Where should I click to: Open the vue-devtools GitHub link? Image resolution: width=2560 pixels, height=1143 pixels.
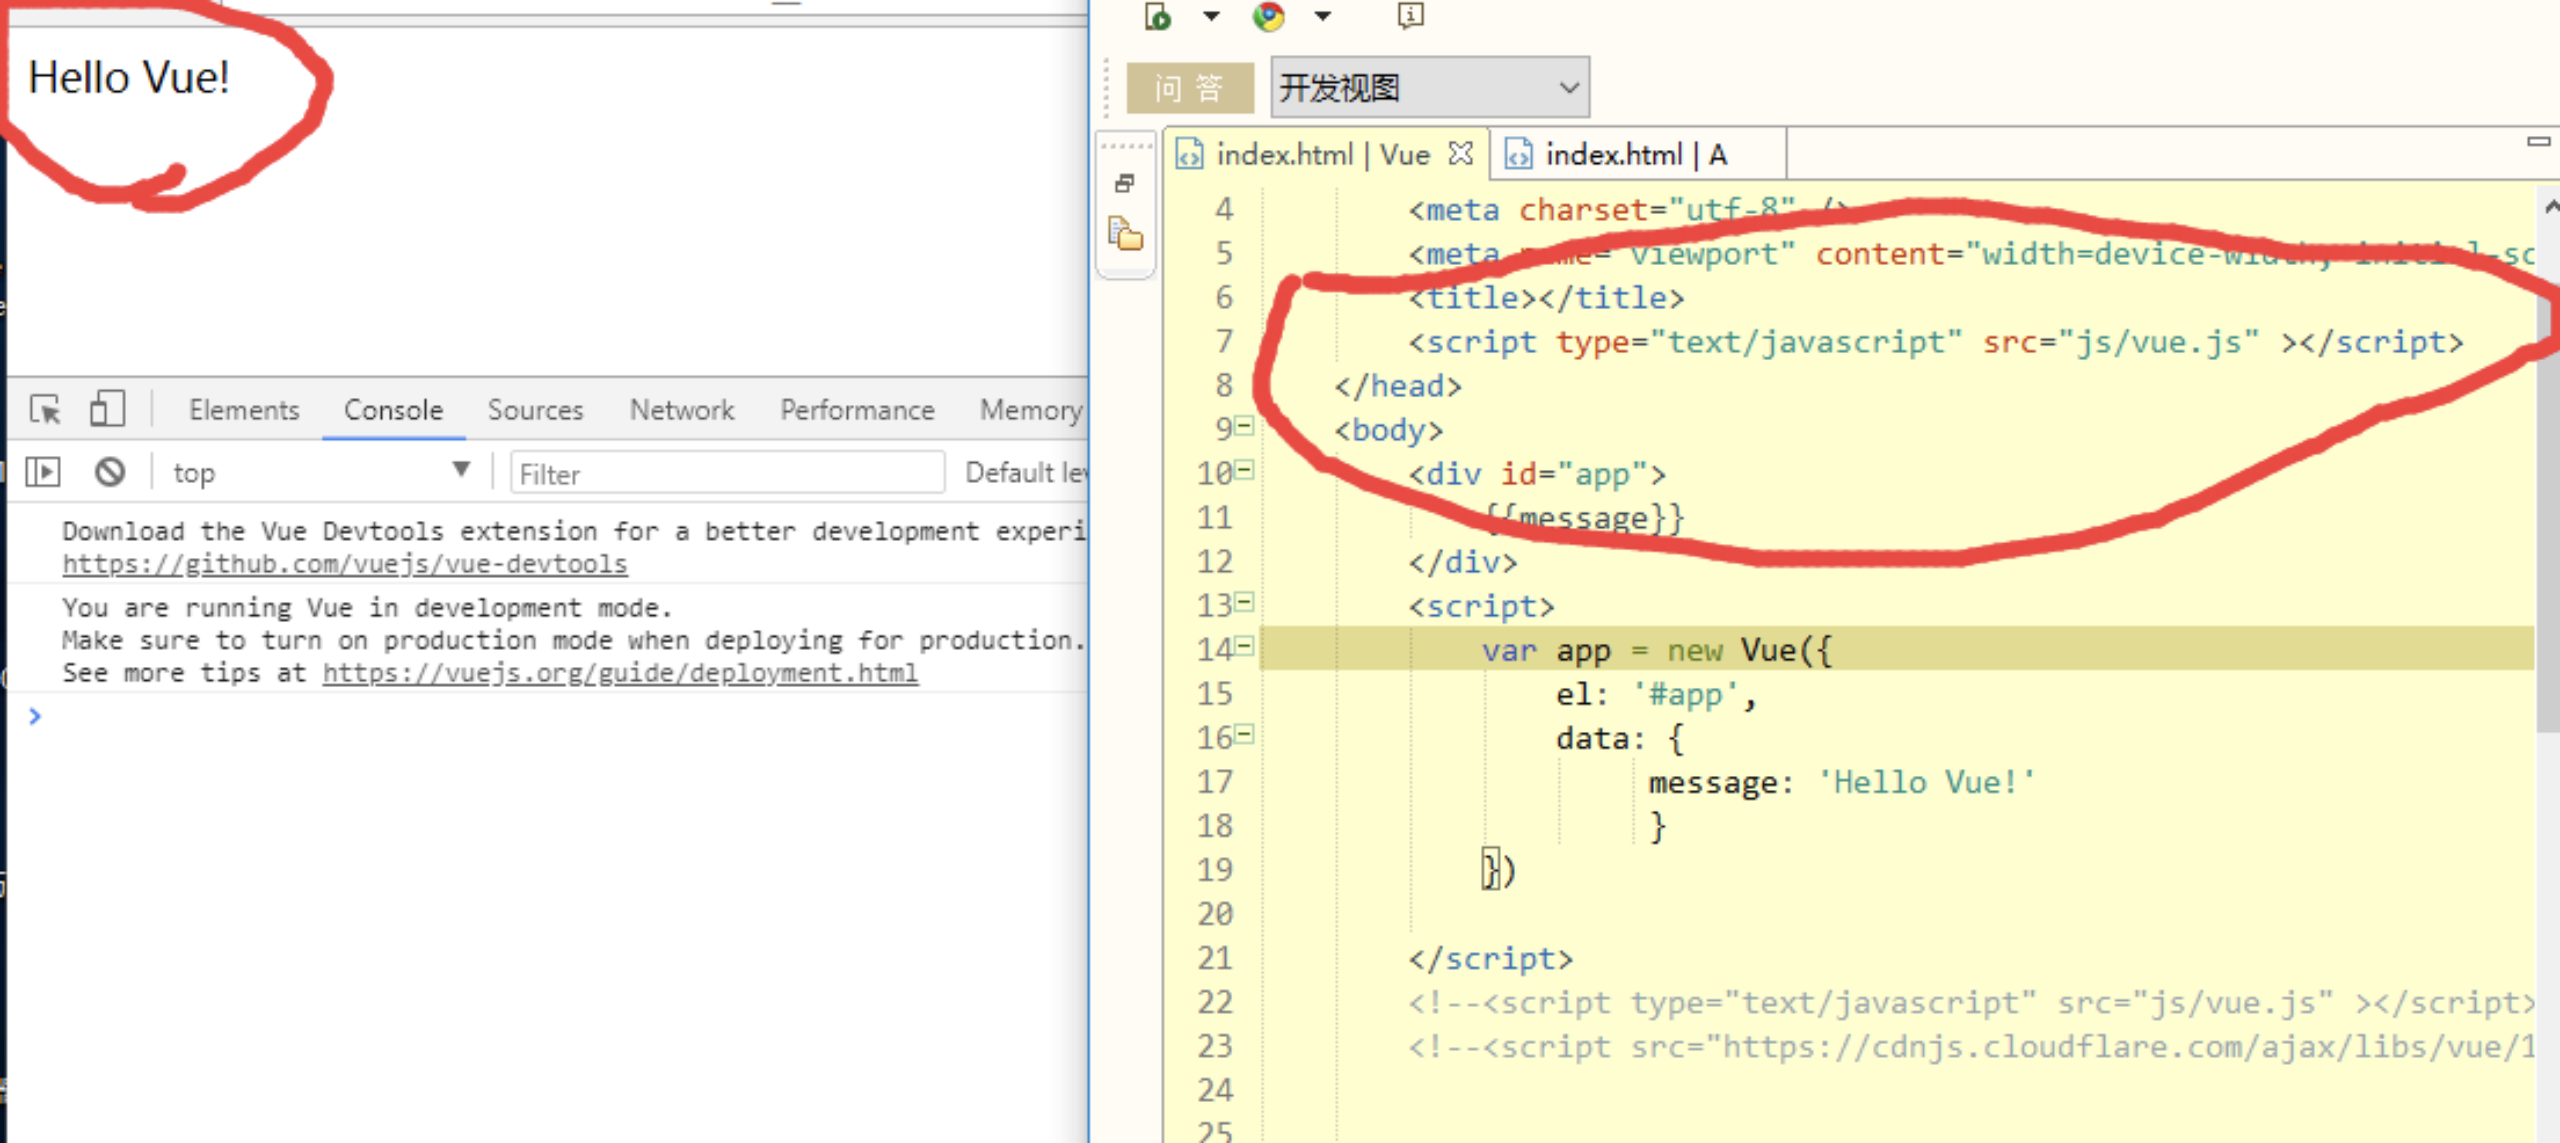345,563
